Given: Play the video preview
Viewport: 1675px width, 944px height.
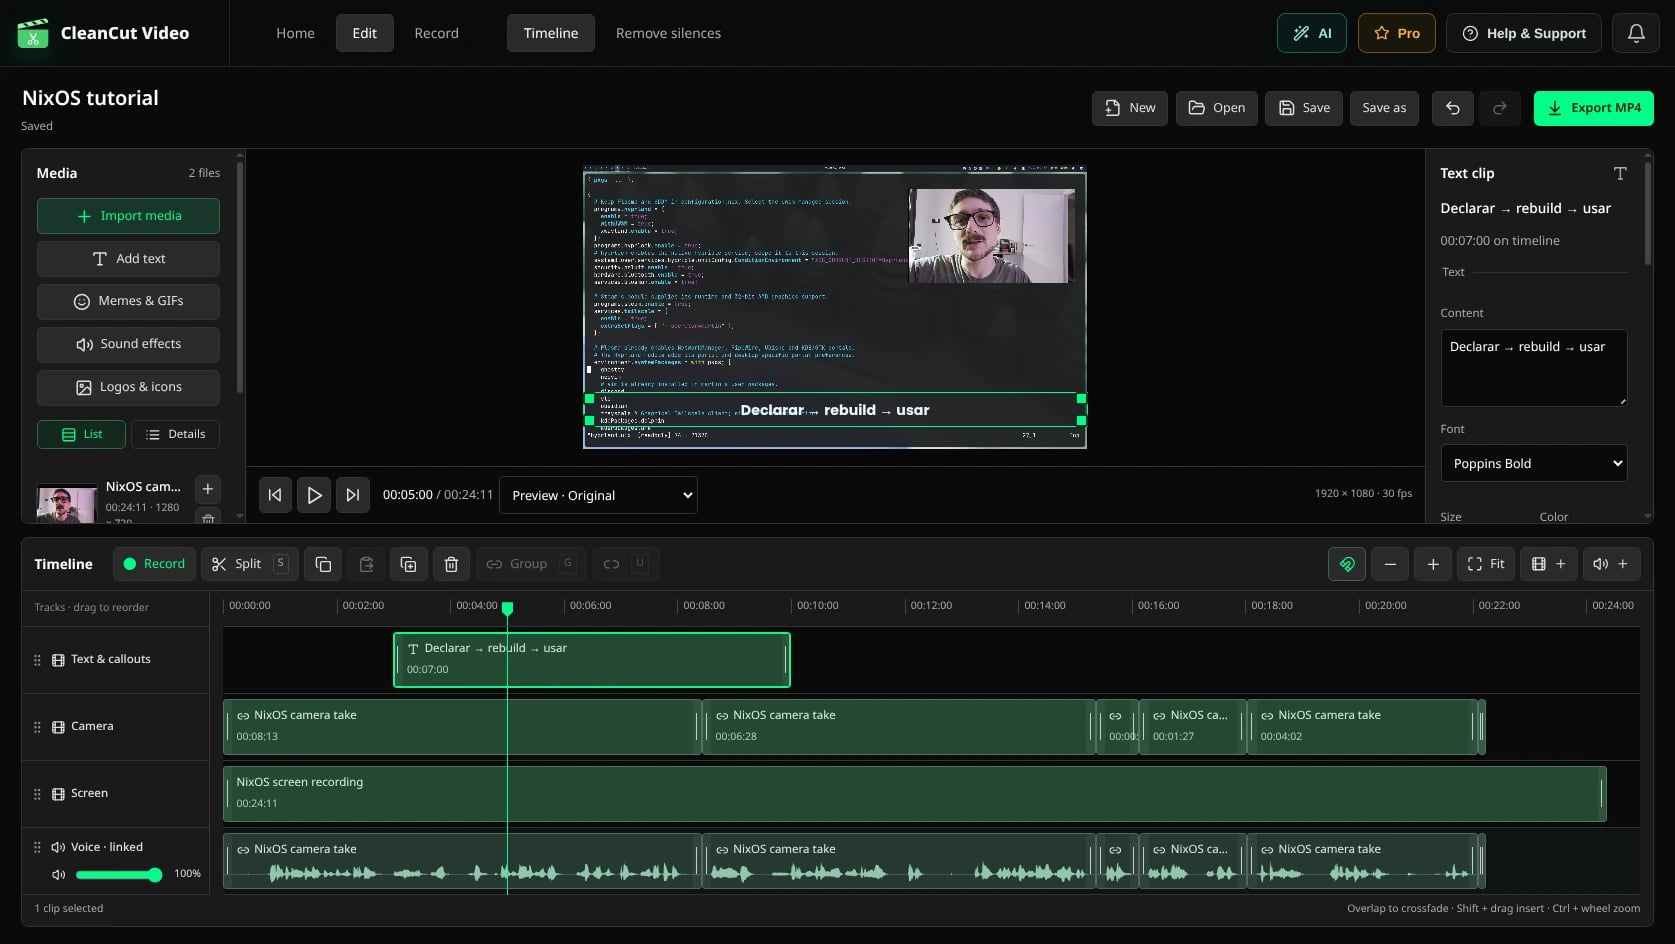Looking at the screenshot, I should click(x=314, y=495).
